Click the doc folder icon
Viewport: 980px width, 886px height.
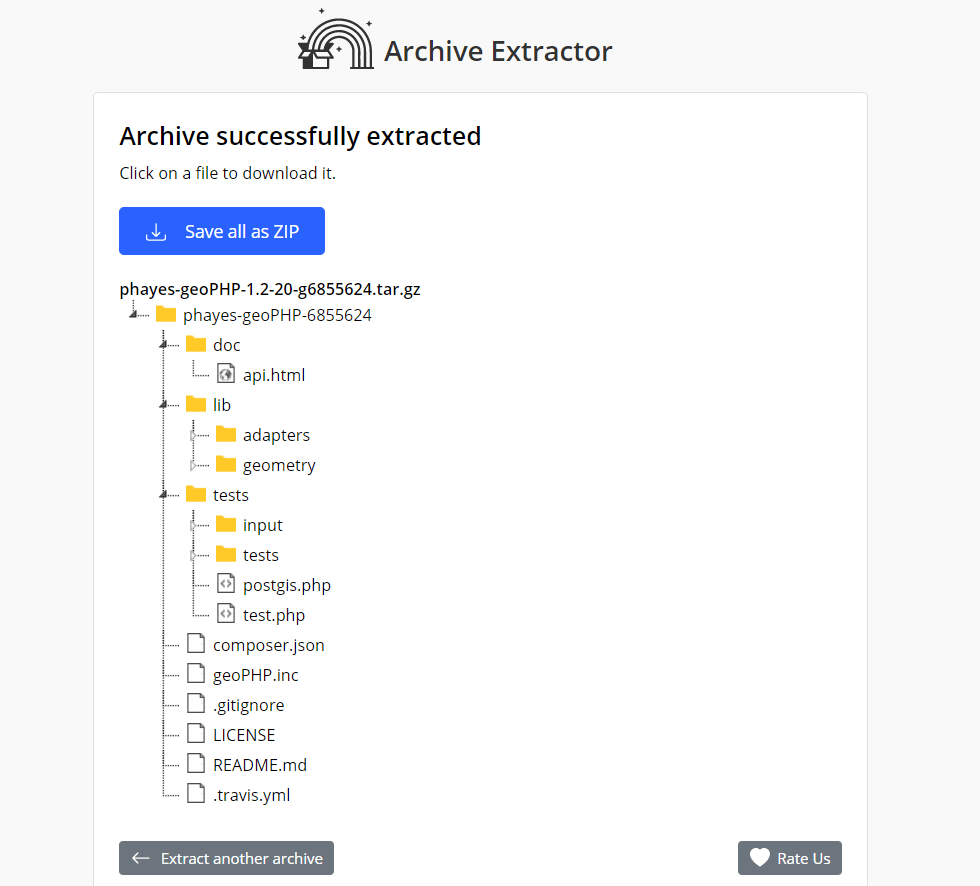pos(196,345)
